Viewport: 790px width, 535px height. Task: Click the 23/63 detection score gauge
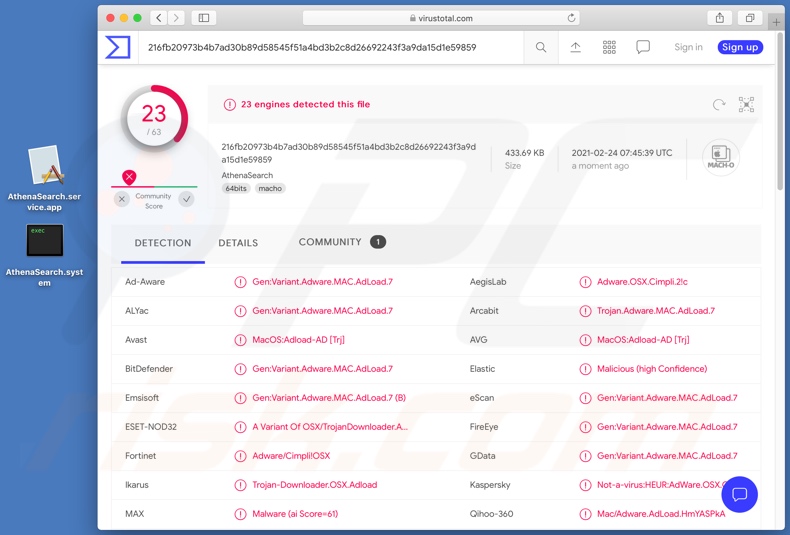[x=154, y=119]
